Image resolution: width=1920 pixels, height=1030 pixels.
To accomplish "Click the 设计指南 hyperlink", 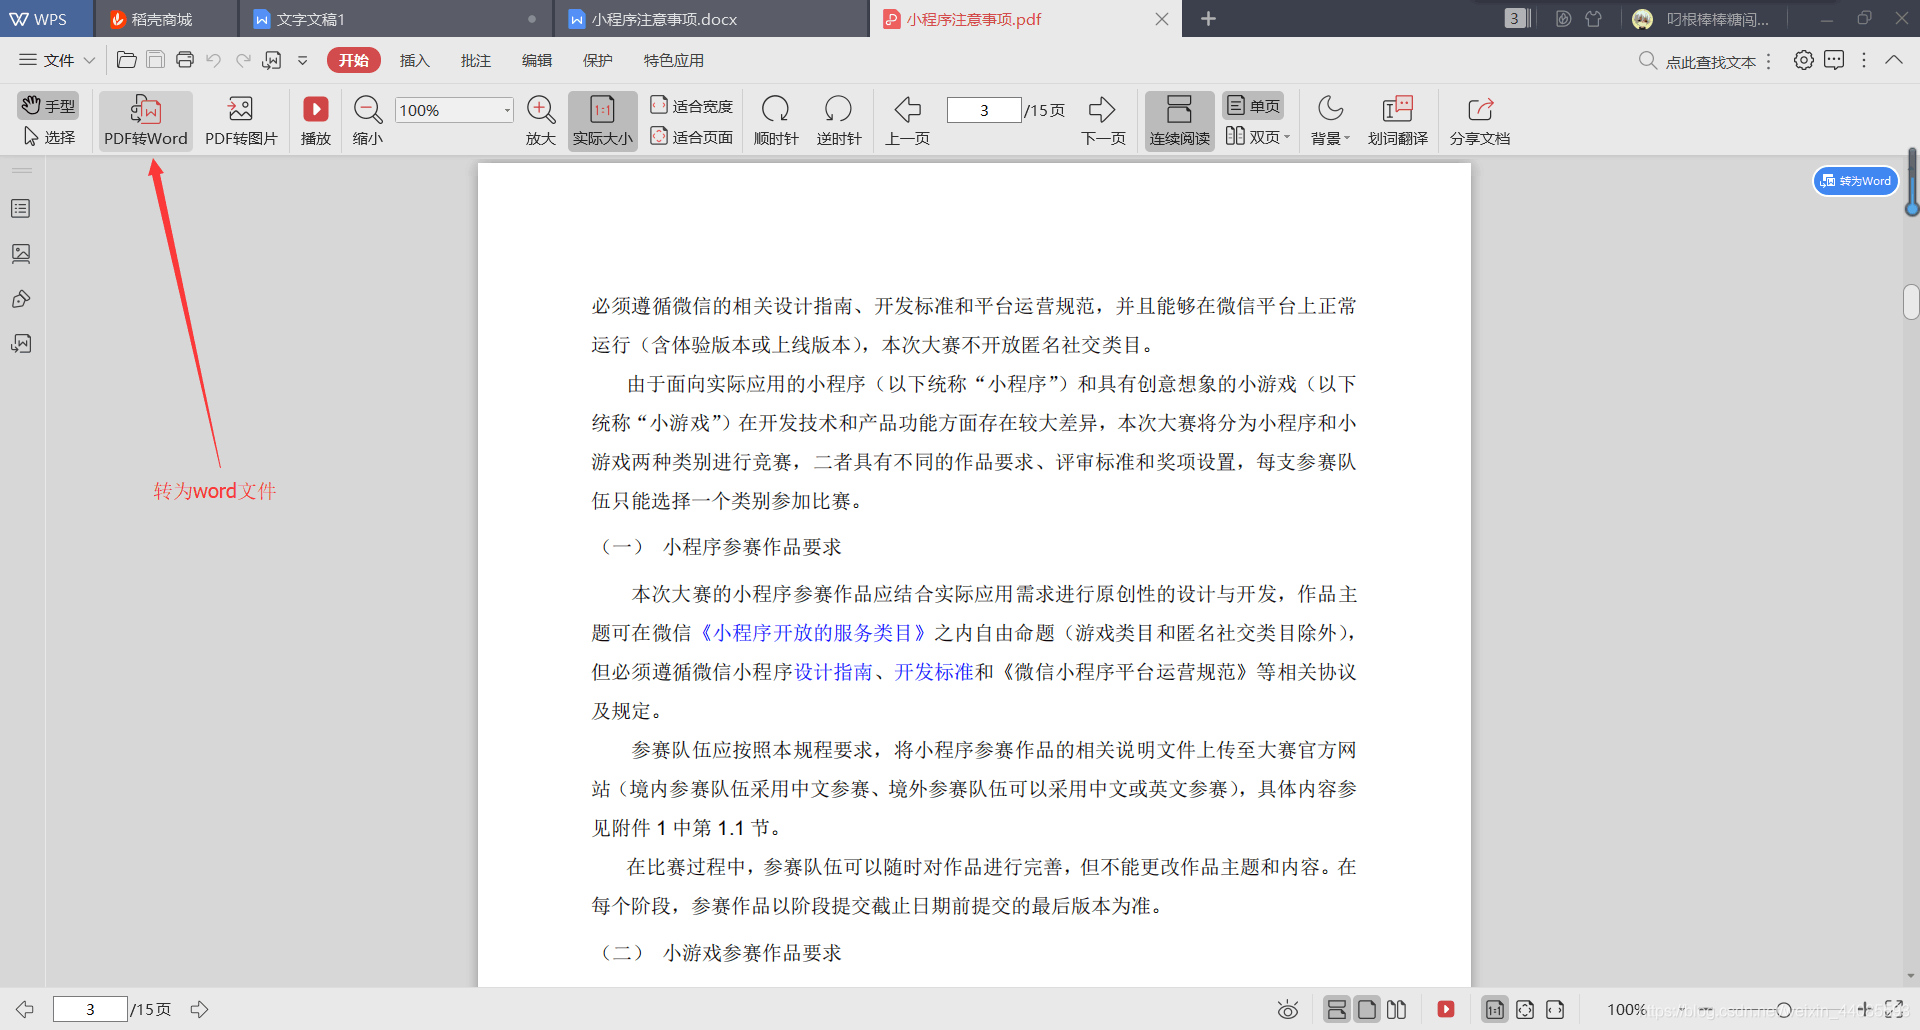I will pyautogui.click(x=834, y=672).
